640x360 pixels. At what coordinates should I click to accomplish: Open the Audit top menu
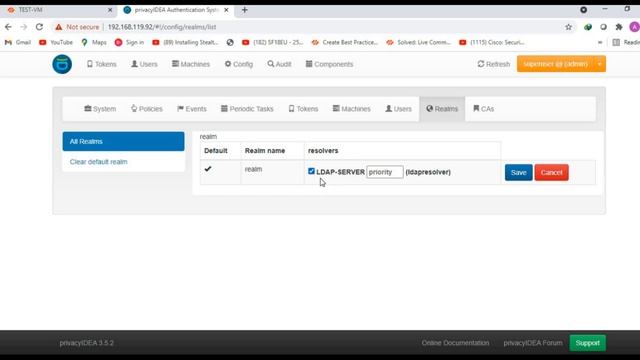[x=279, y=64]
